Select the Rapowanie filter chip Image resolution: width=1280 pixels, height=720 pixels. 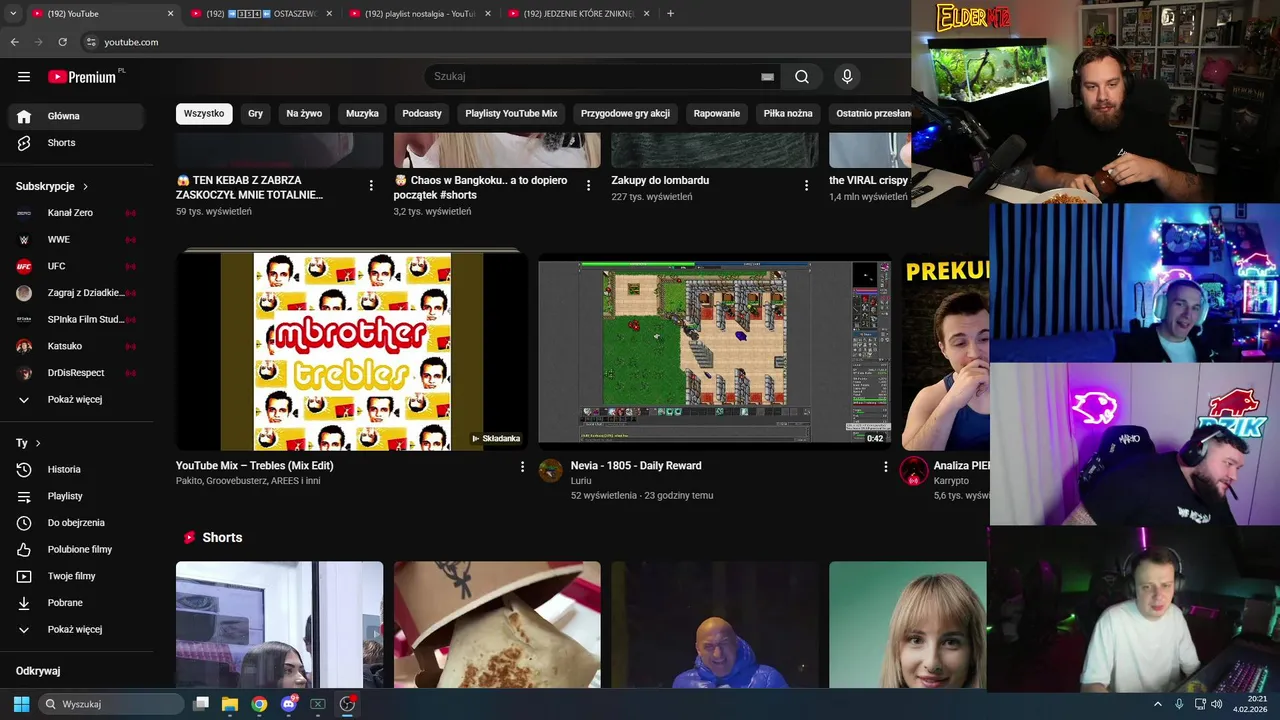717,114
